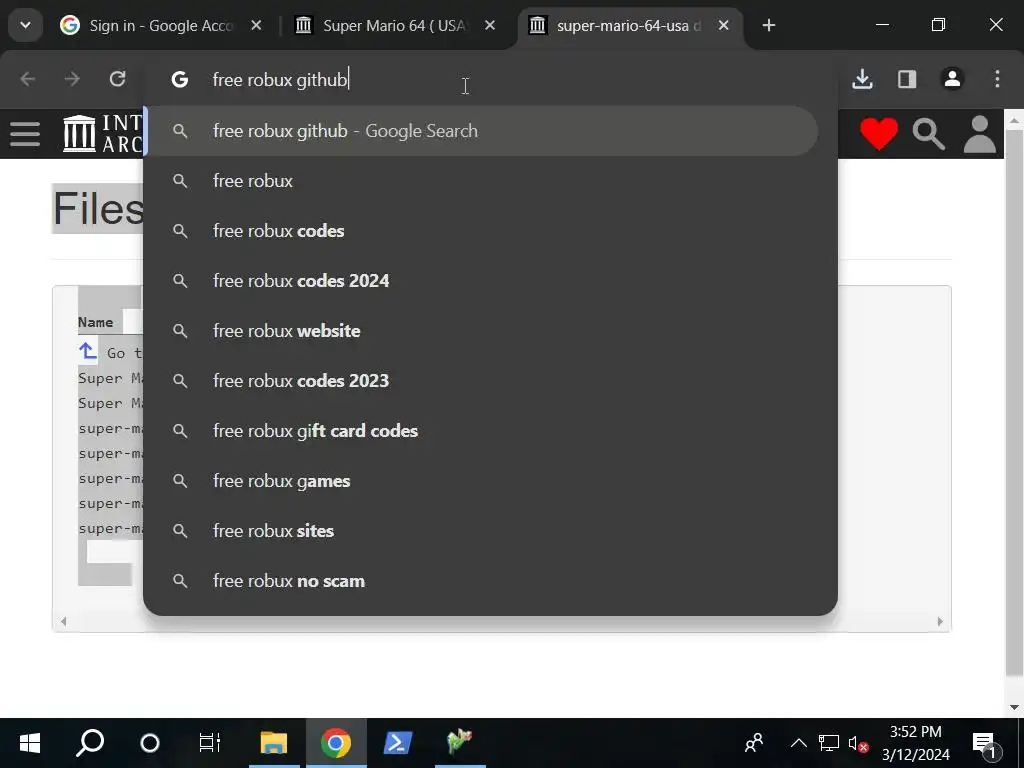The image size is (1024, 768).
Task: Click the muted volume tray icon
Action: (858, 743)
